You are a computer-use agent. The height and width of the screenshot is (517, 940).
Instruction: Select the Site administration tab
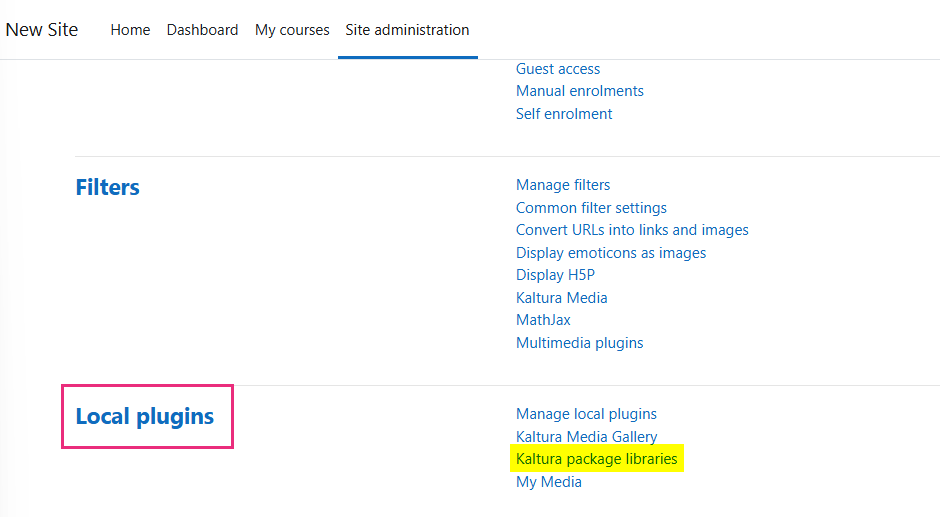407,30
